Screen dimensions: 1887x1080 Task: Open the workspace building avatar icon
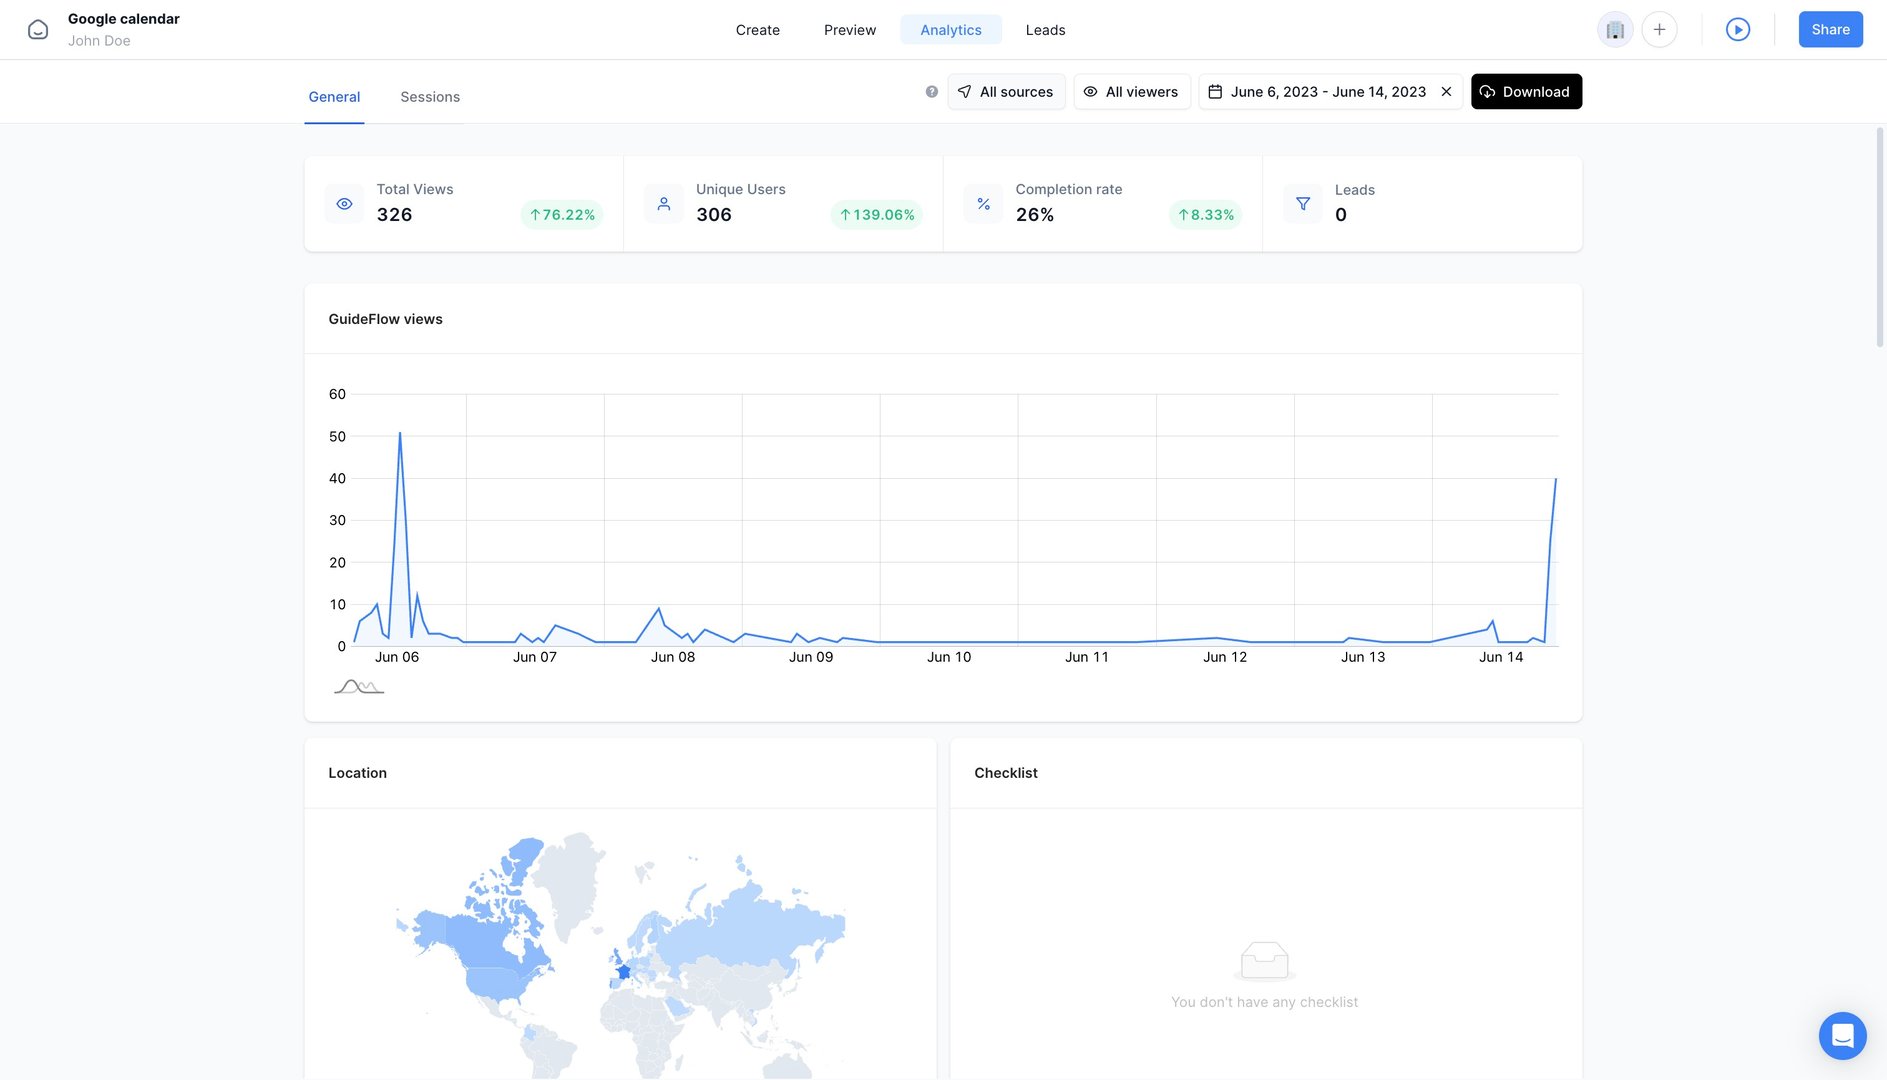[1615, 30]
